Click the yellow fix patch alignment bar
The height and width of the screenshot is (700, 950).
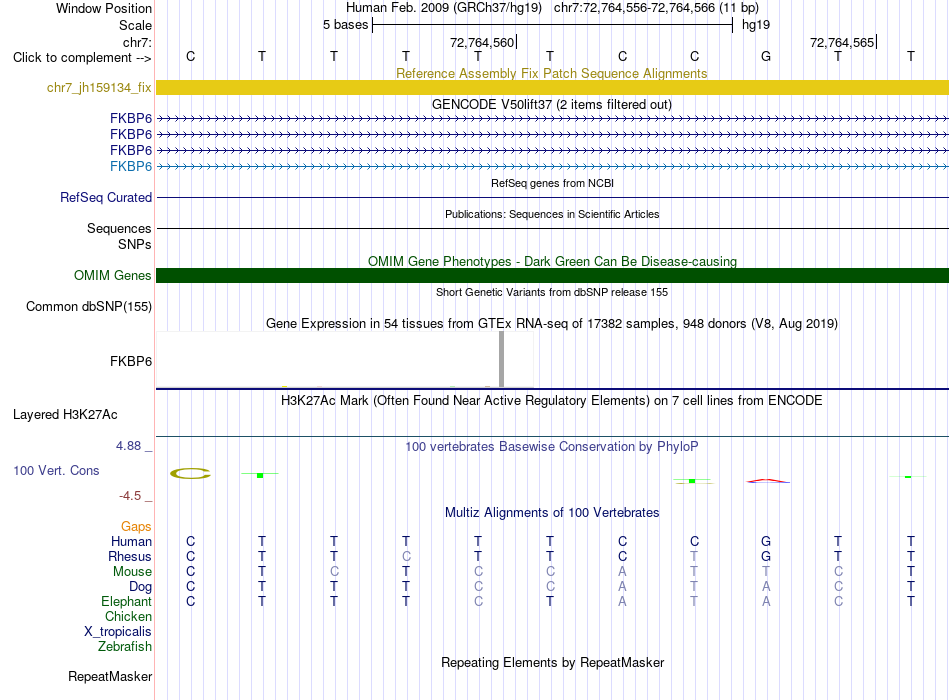point(552,87)
